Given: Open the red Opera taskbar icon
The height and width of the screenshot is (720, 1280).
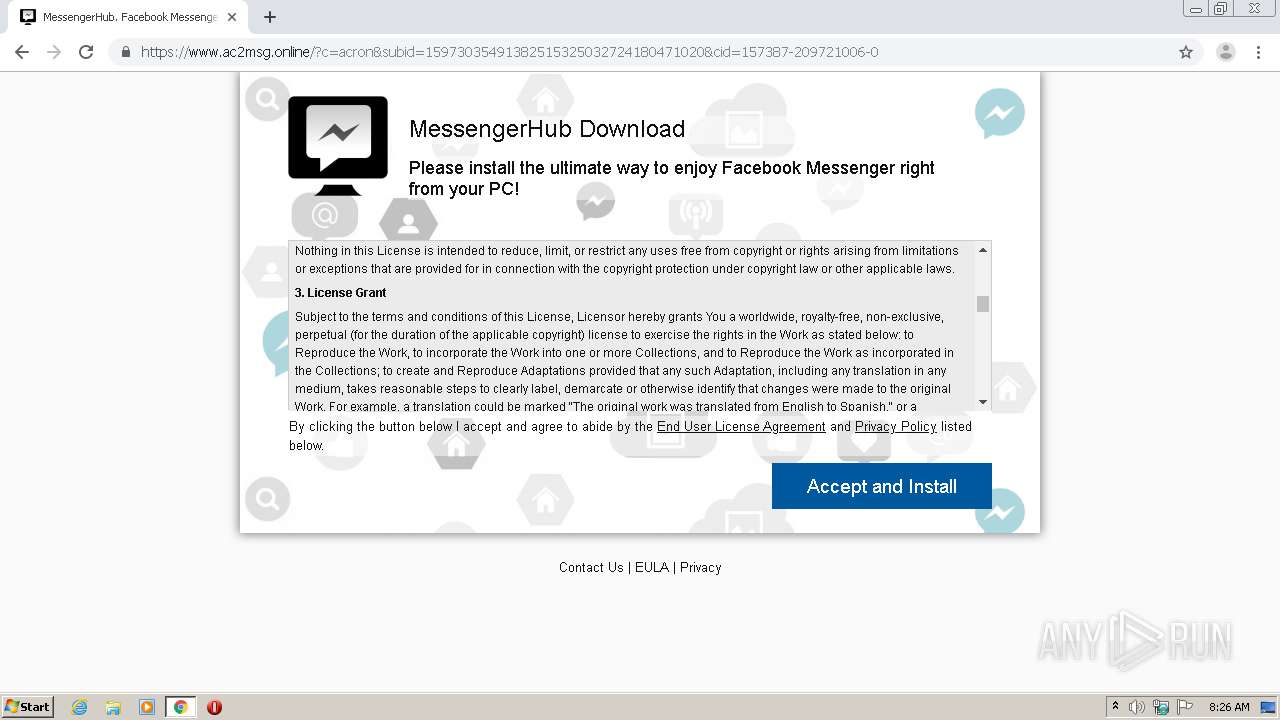Looking at the screenshot, I should [x=214, y=707].
